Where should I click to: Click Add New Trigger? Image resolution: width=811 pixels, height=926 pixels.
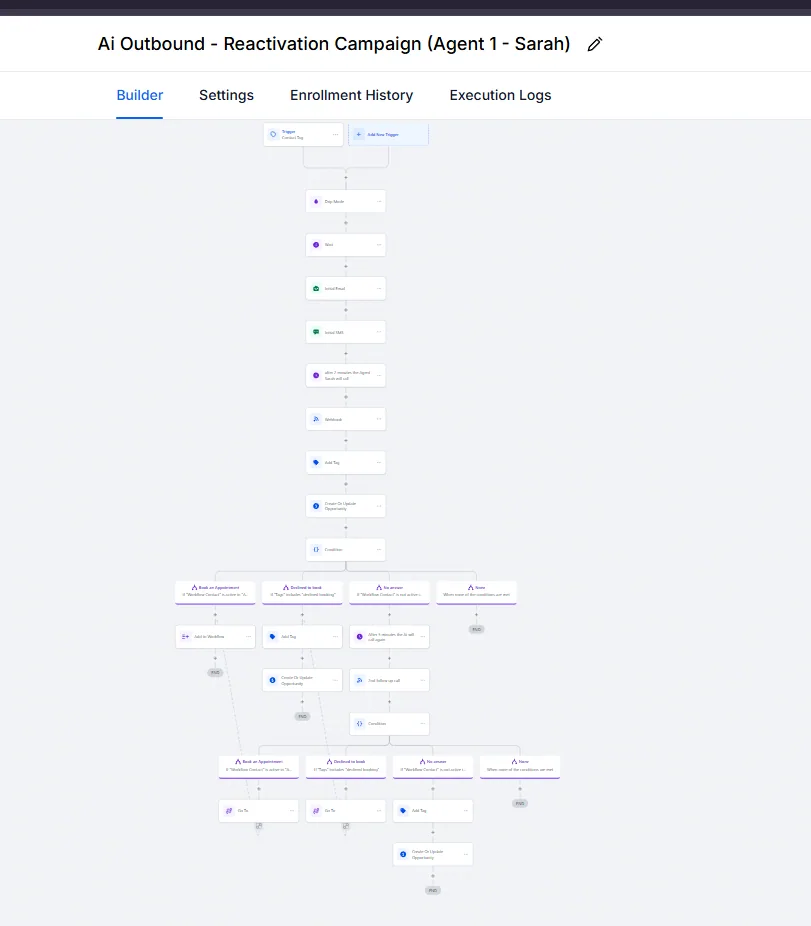coord(388,135)
